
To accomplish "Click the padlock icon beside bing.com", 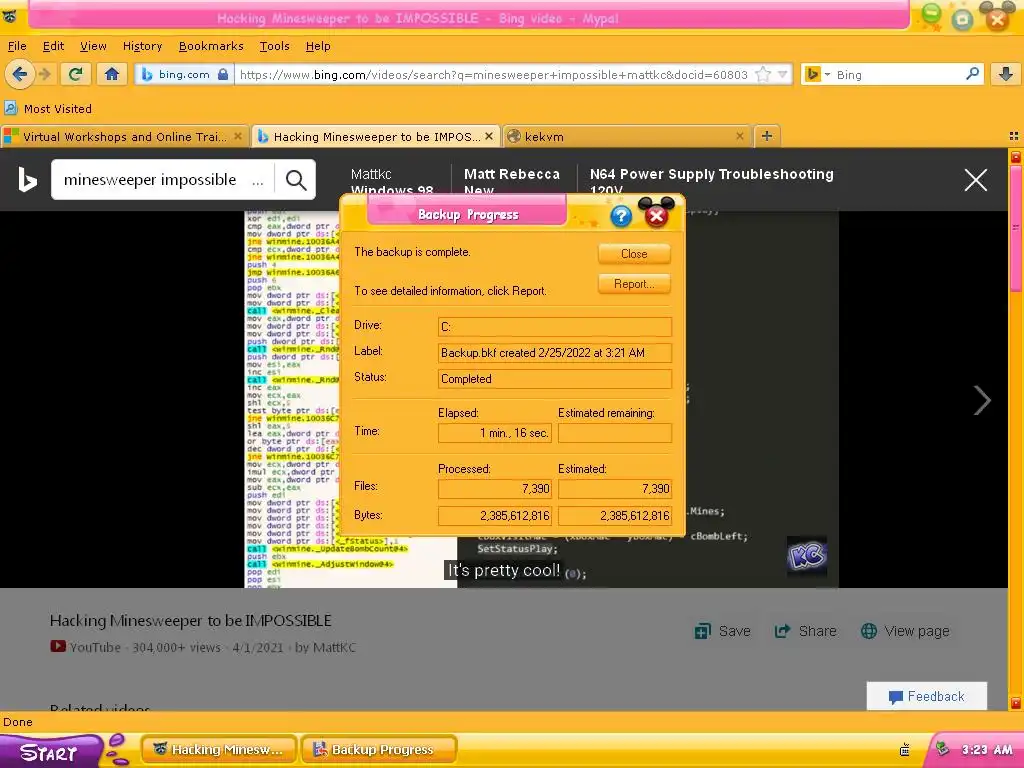I will 223,74.
